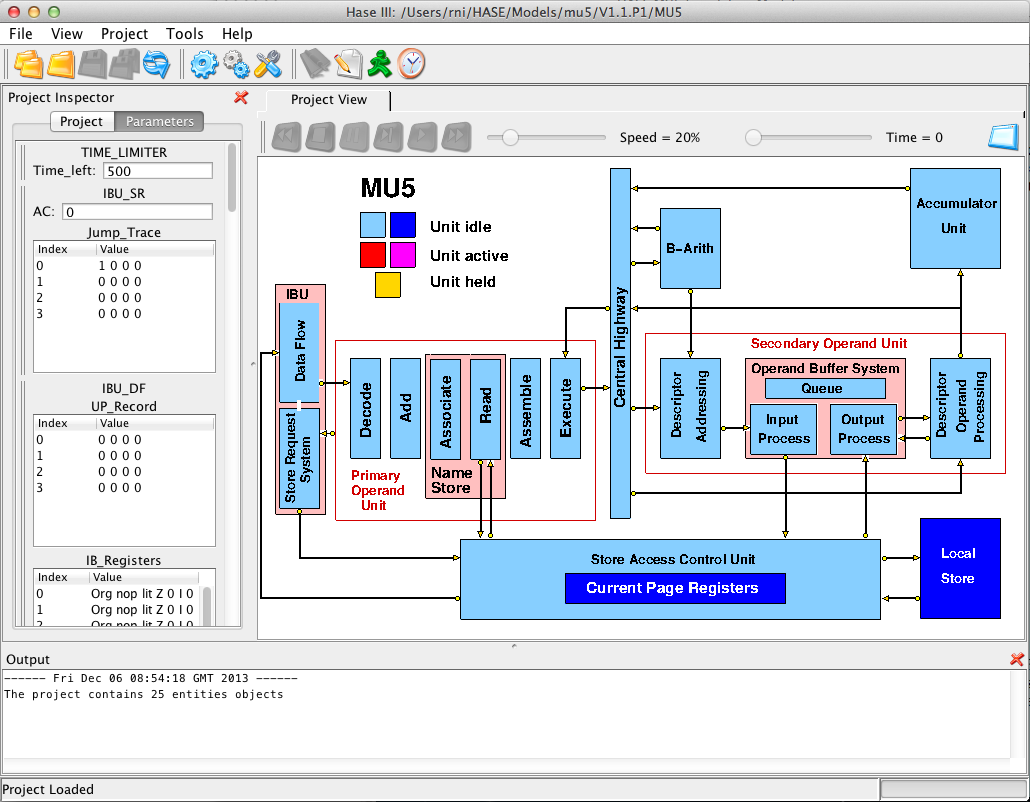Switch to the Parameters tab in inspector
Image resolution: width=1030 pixels, height=802 pixels.
(x=160, y=122)
